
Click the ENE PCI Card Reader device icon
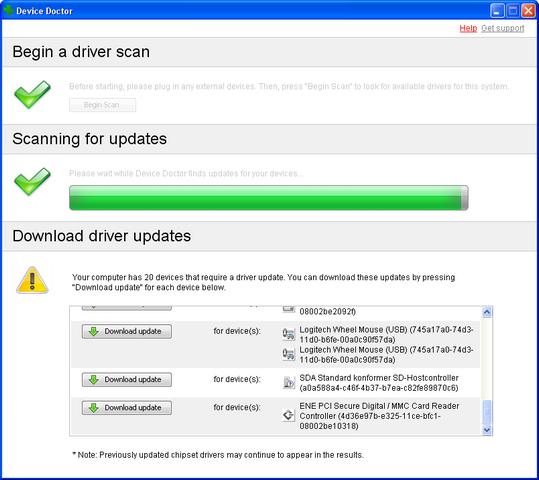click(x=288, y=415)
